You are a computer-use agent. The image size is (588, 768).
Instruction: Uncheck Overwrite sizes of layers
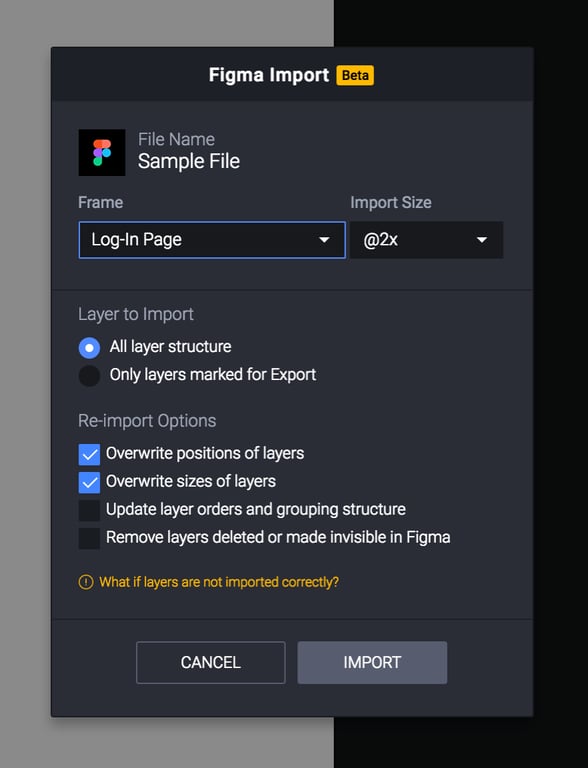89,482
